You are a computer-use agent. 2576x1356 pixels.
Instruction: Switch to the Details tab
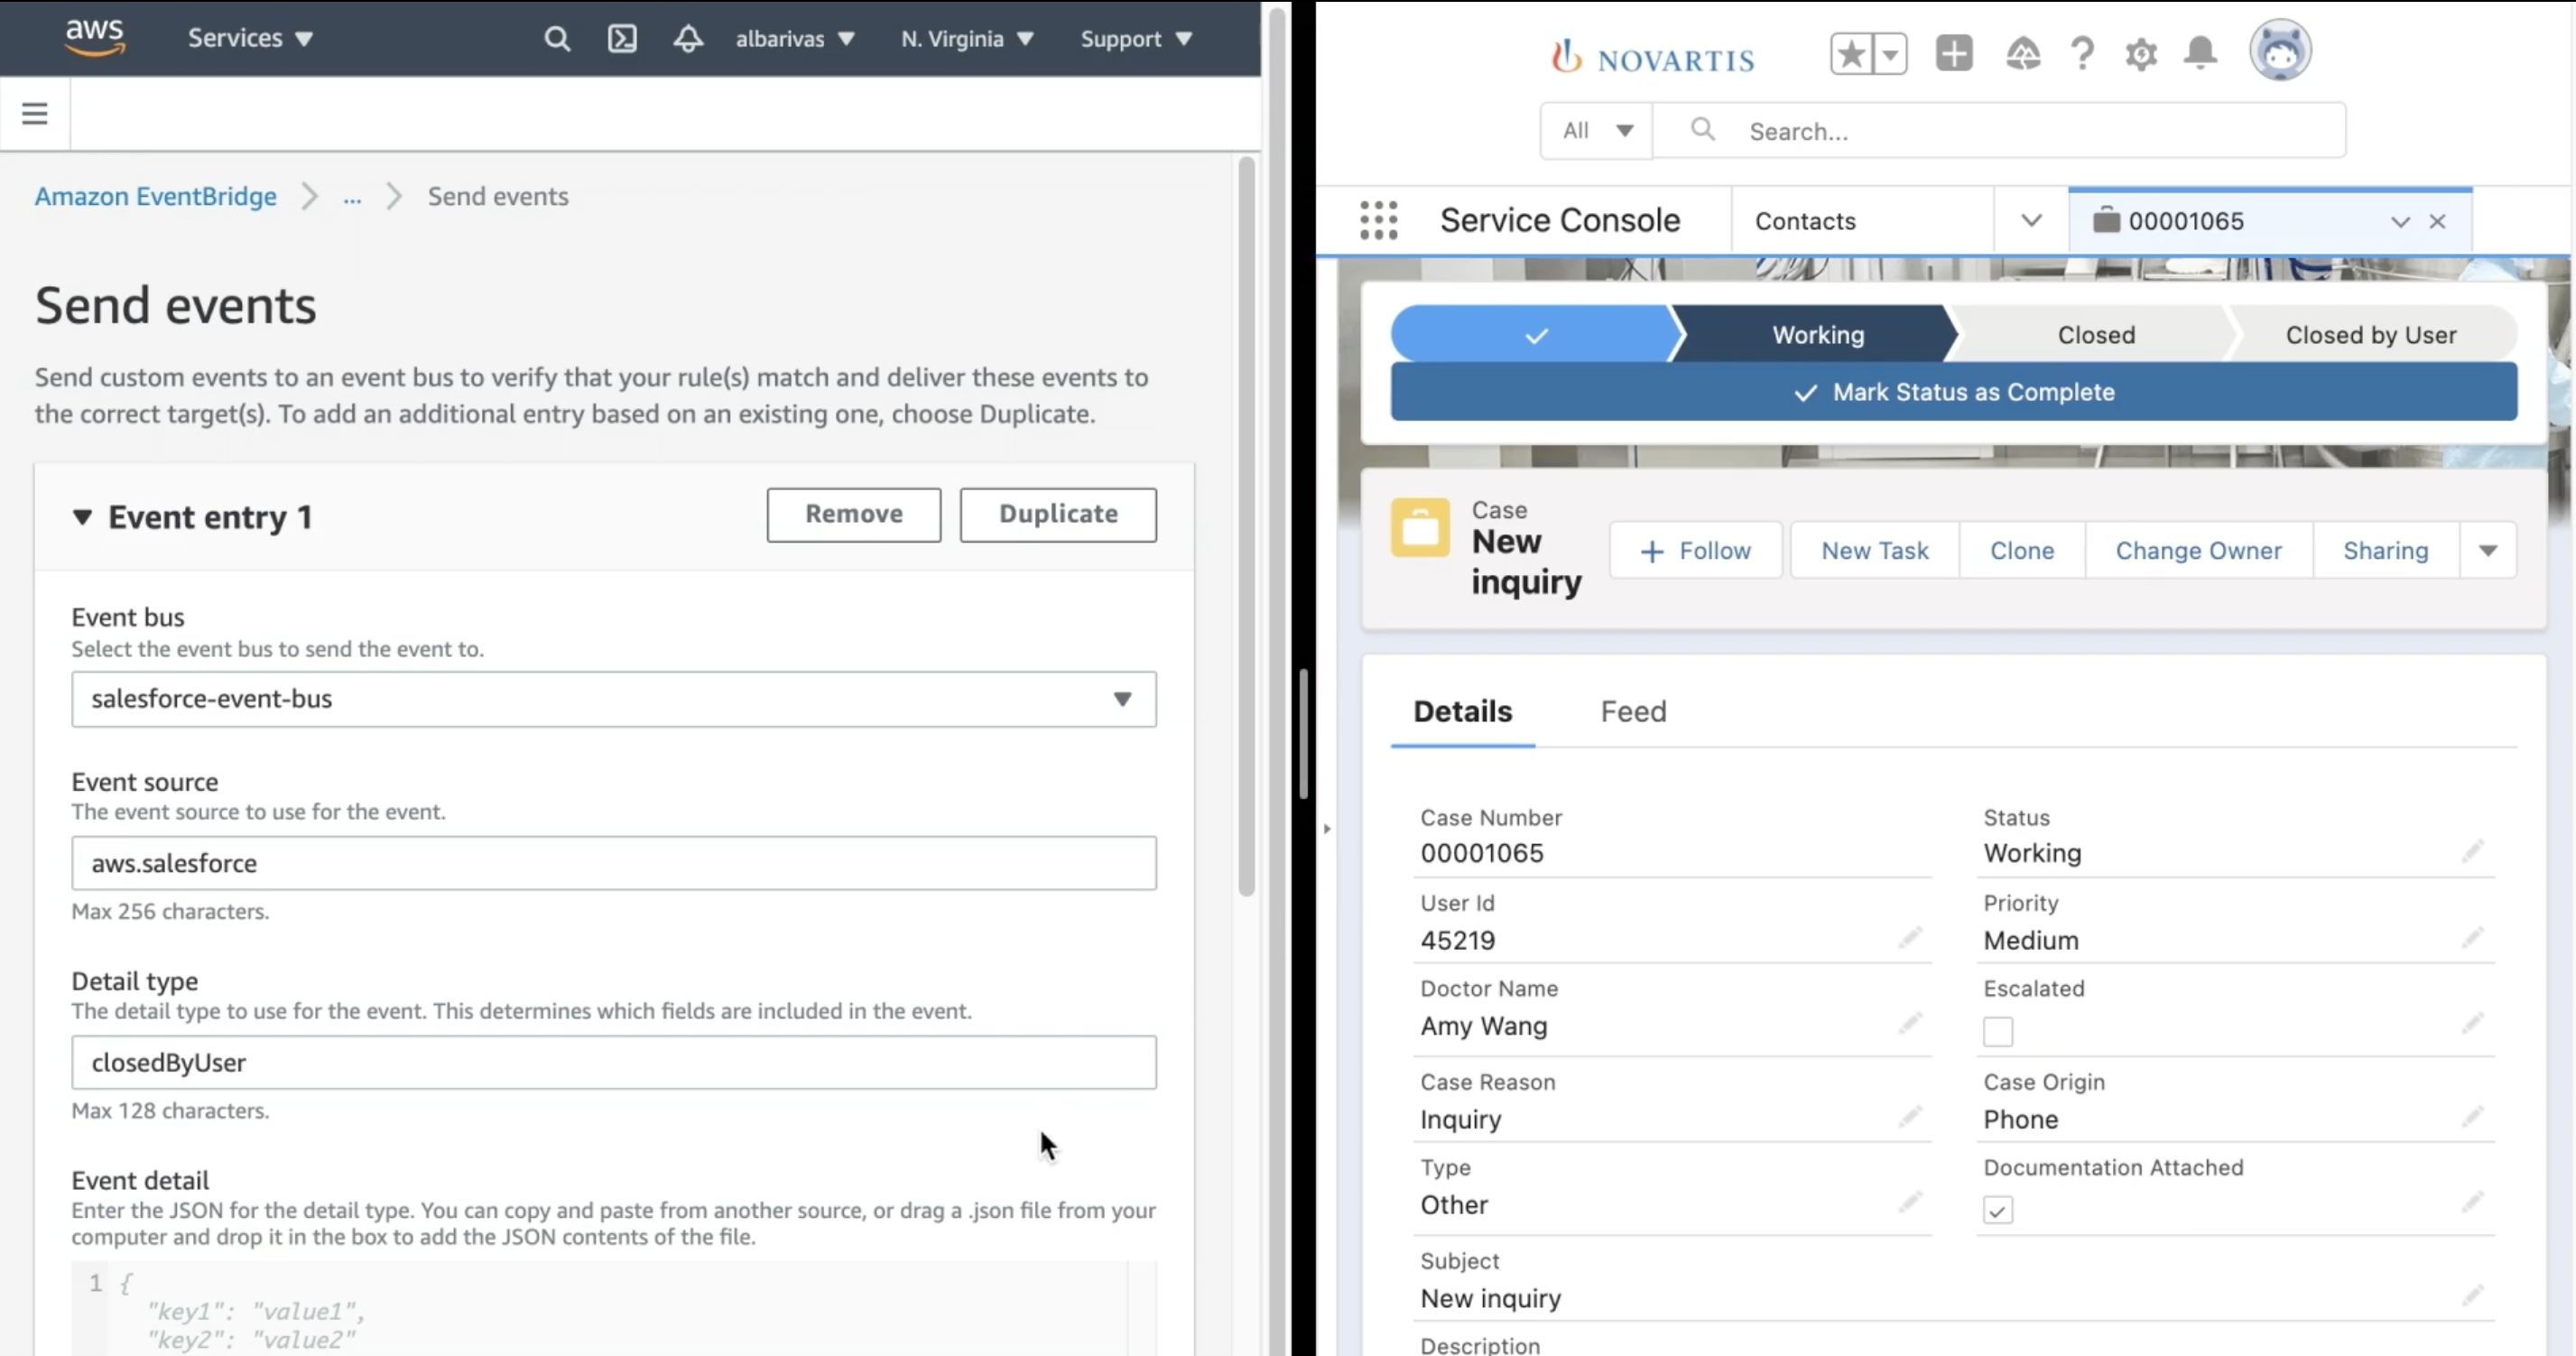coord(1462,711)
